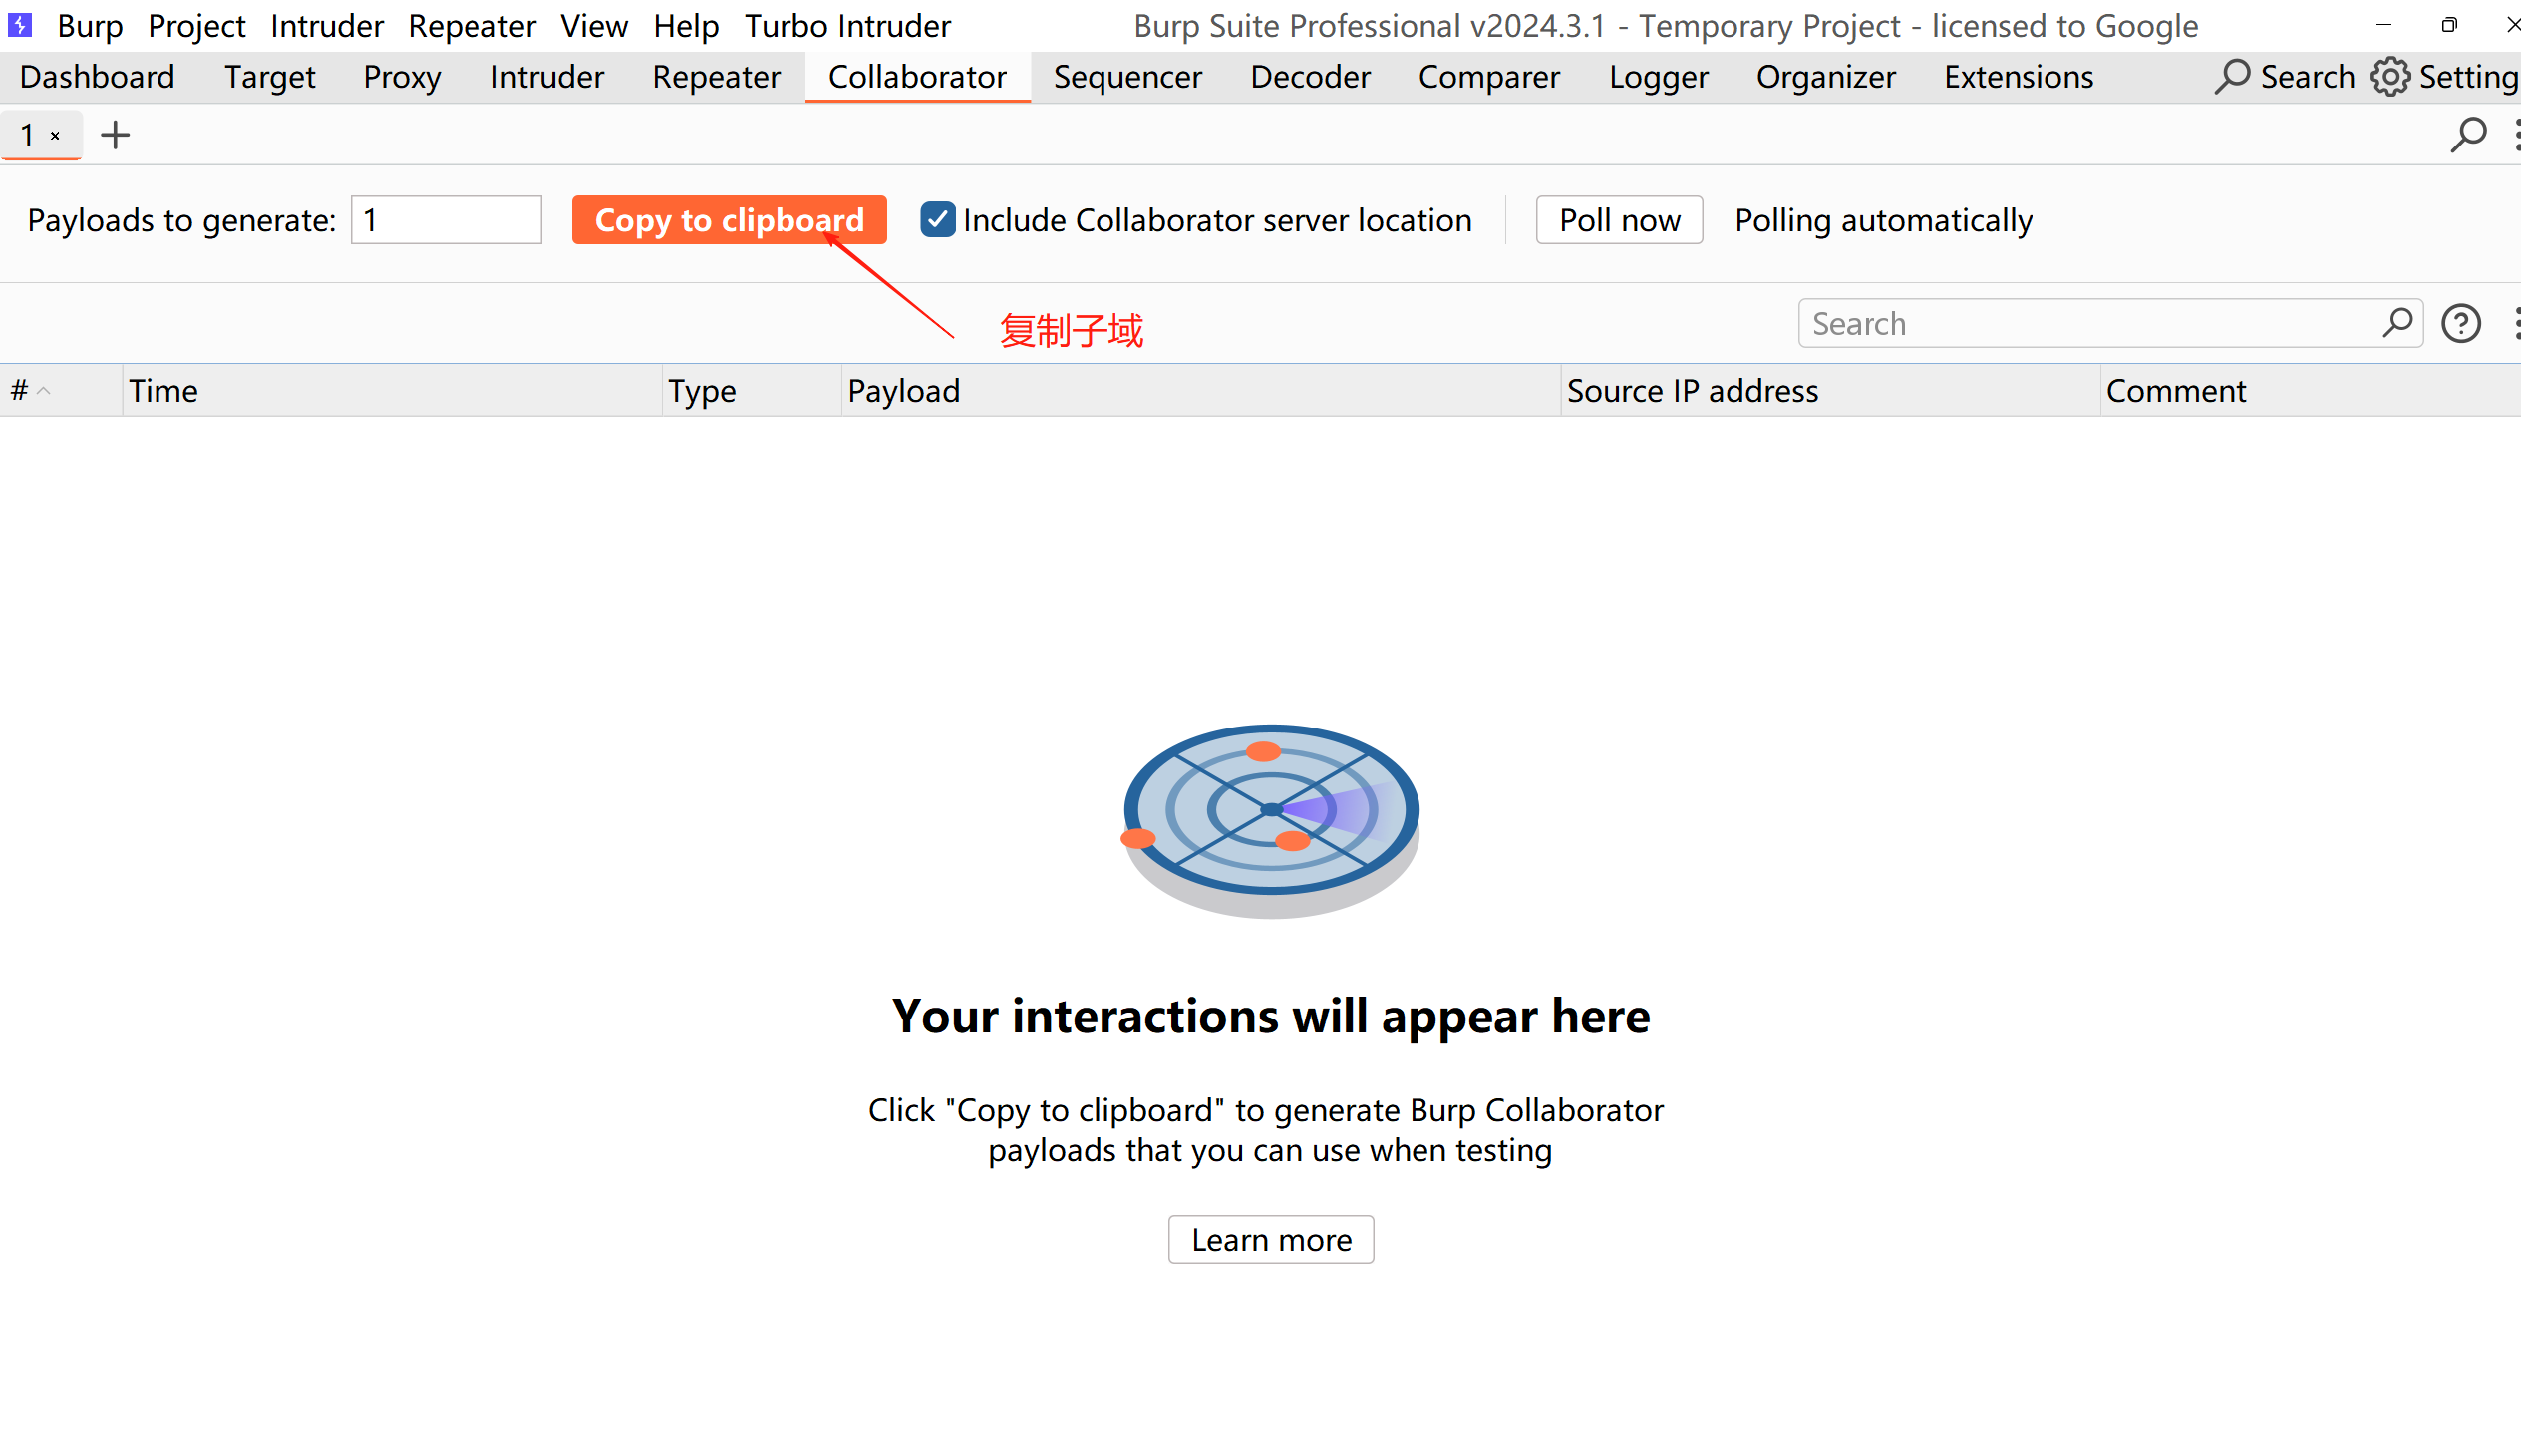The width and height of the screenshot is (2521, 1456).
Task: Open the tab bar three-dot menu
Action: pyautogui.click(x=2515, y=135)
